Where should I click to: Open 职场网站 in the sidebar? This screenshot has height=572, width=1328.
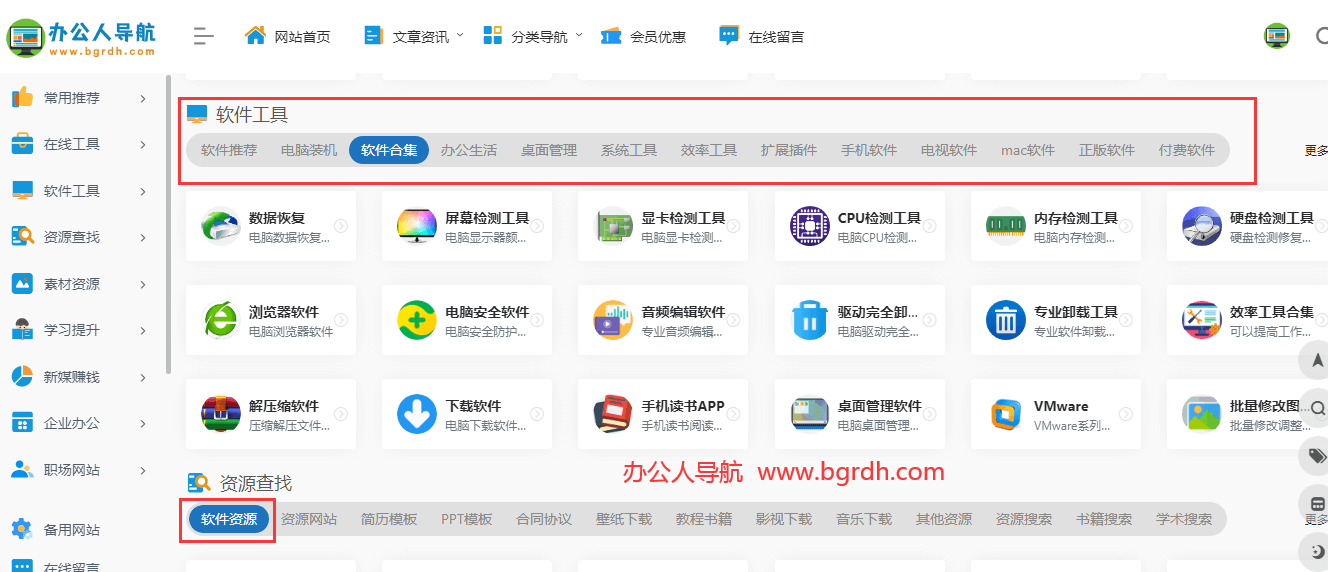click(80, 470)
